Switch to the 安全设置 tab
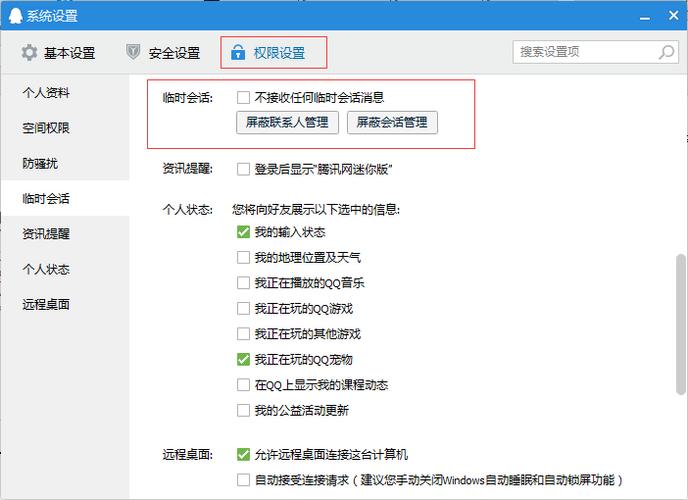688x500 pixels. pyautogui.click(x=163, y=53)
